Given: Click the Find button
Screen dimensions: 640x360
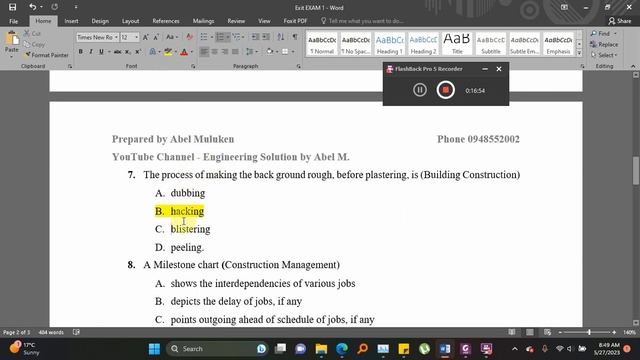Looking at the screenshot, I should coord(600,33).
